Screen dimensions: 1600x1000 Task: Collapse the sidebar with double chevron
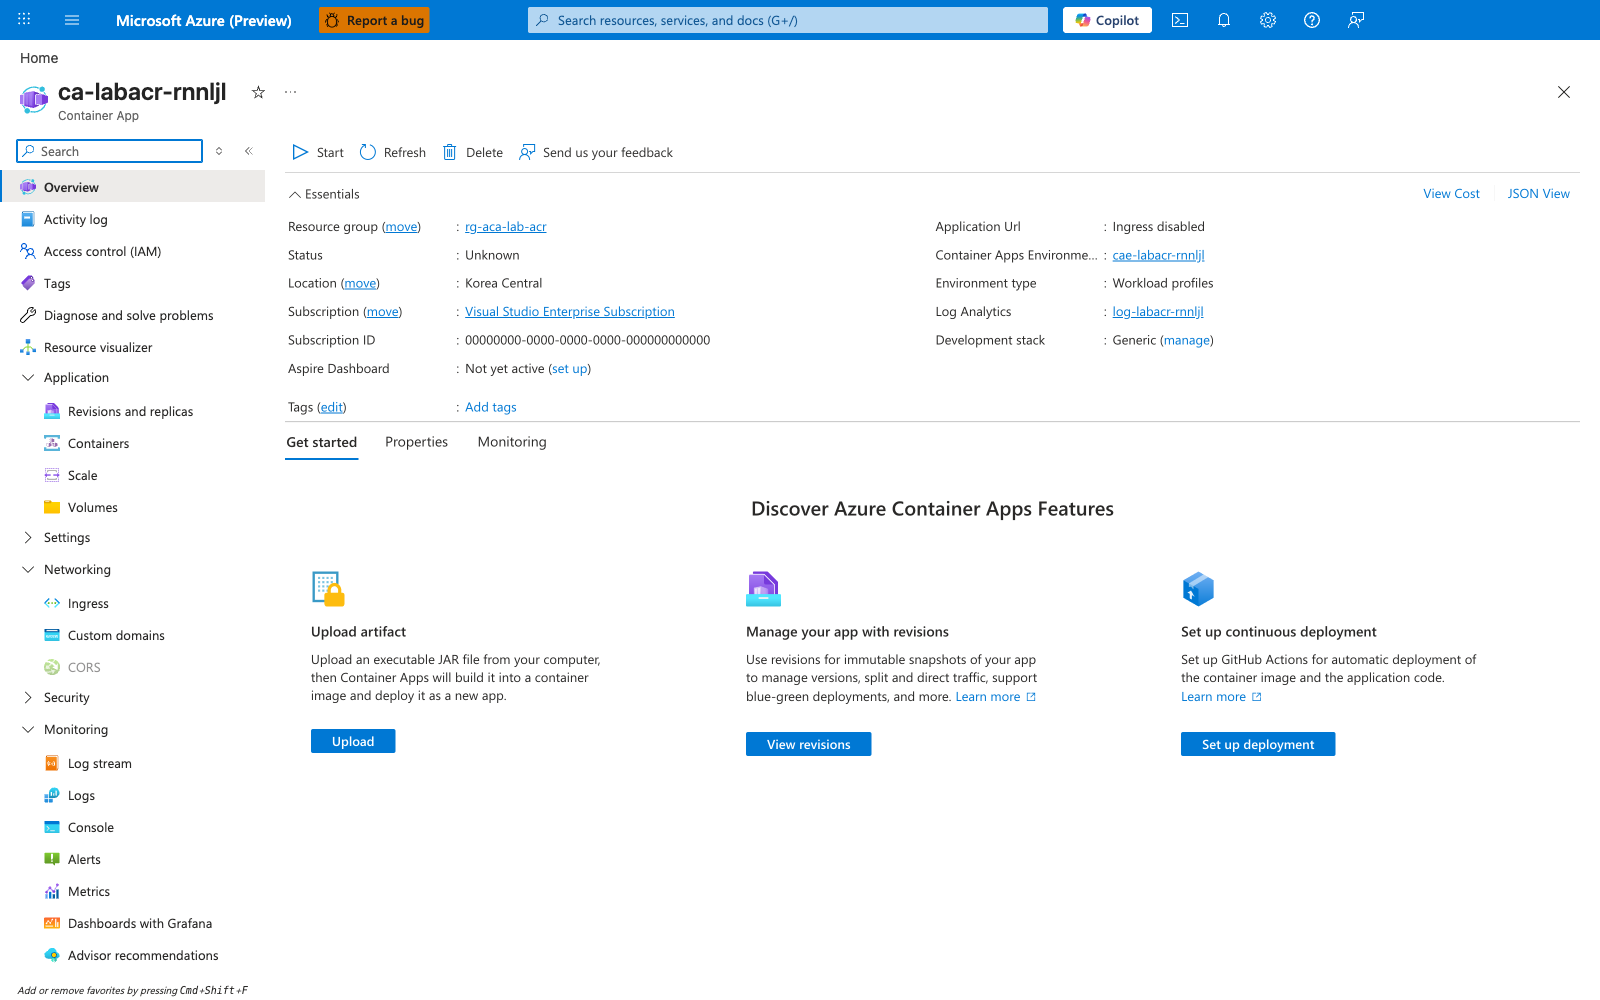(x=248, y=151)
